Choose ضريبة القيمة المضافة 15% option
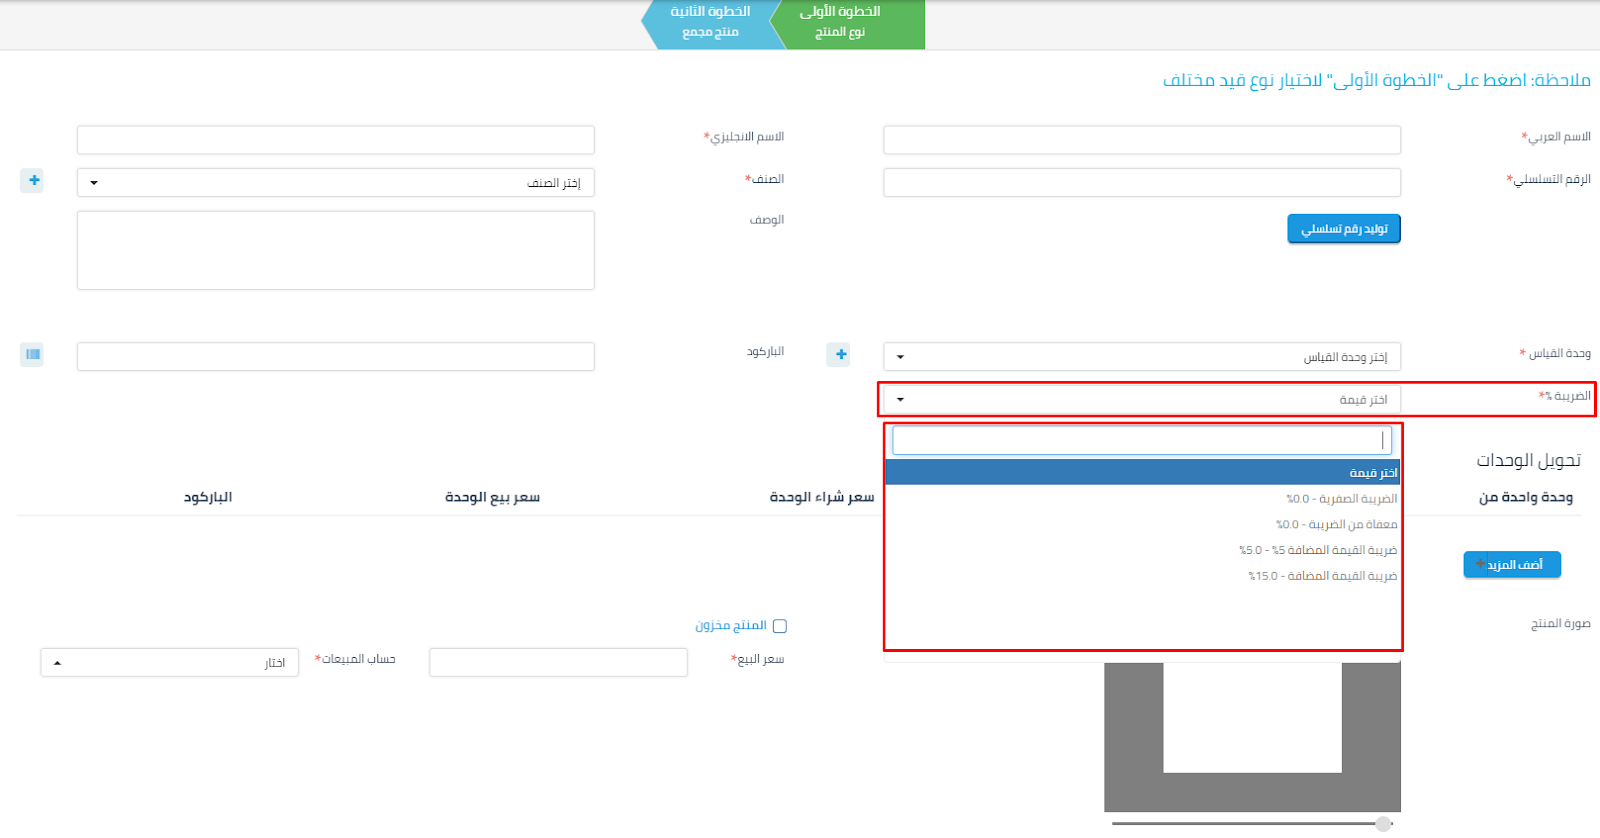1600x838 pixels. [x=1322, y=577]
